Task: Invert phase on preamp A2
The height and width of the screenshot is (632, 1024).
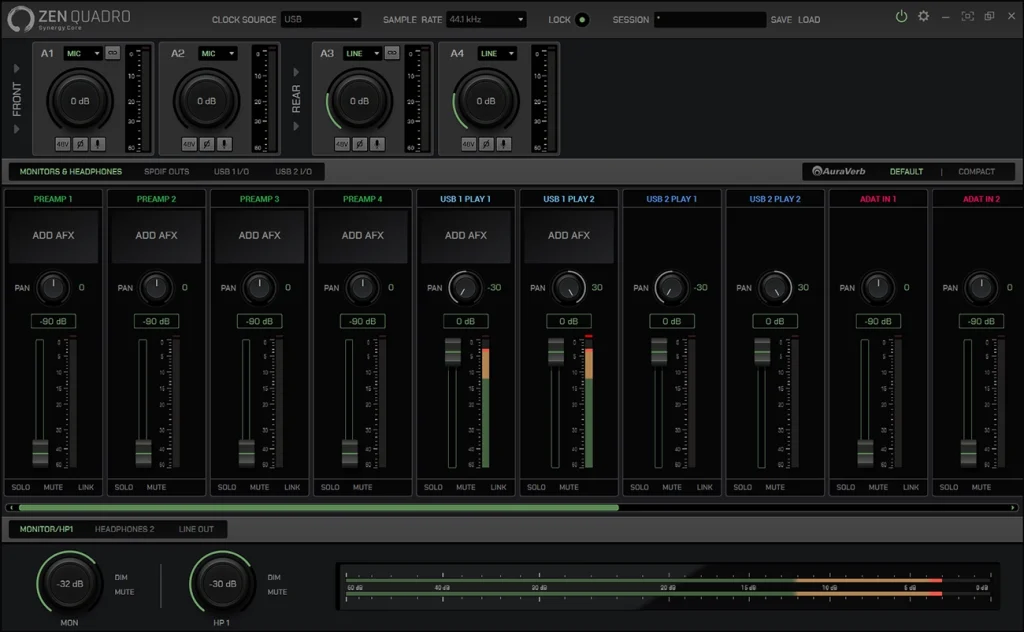Action: 206,144
